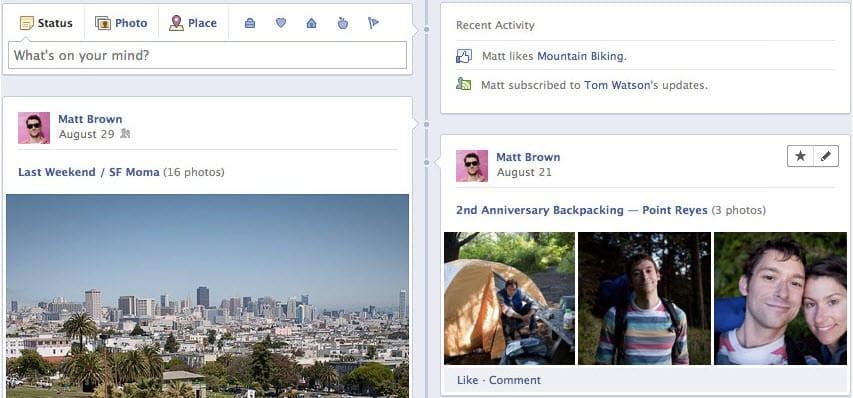This screenshot has height=398, width=853.
Task: Select the Photo composer tab
Action: (121, 23)
